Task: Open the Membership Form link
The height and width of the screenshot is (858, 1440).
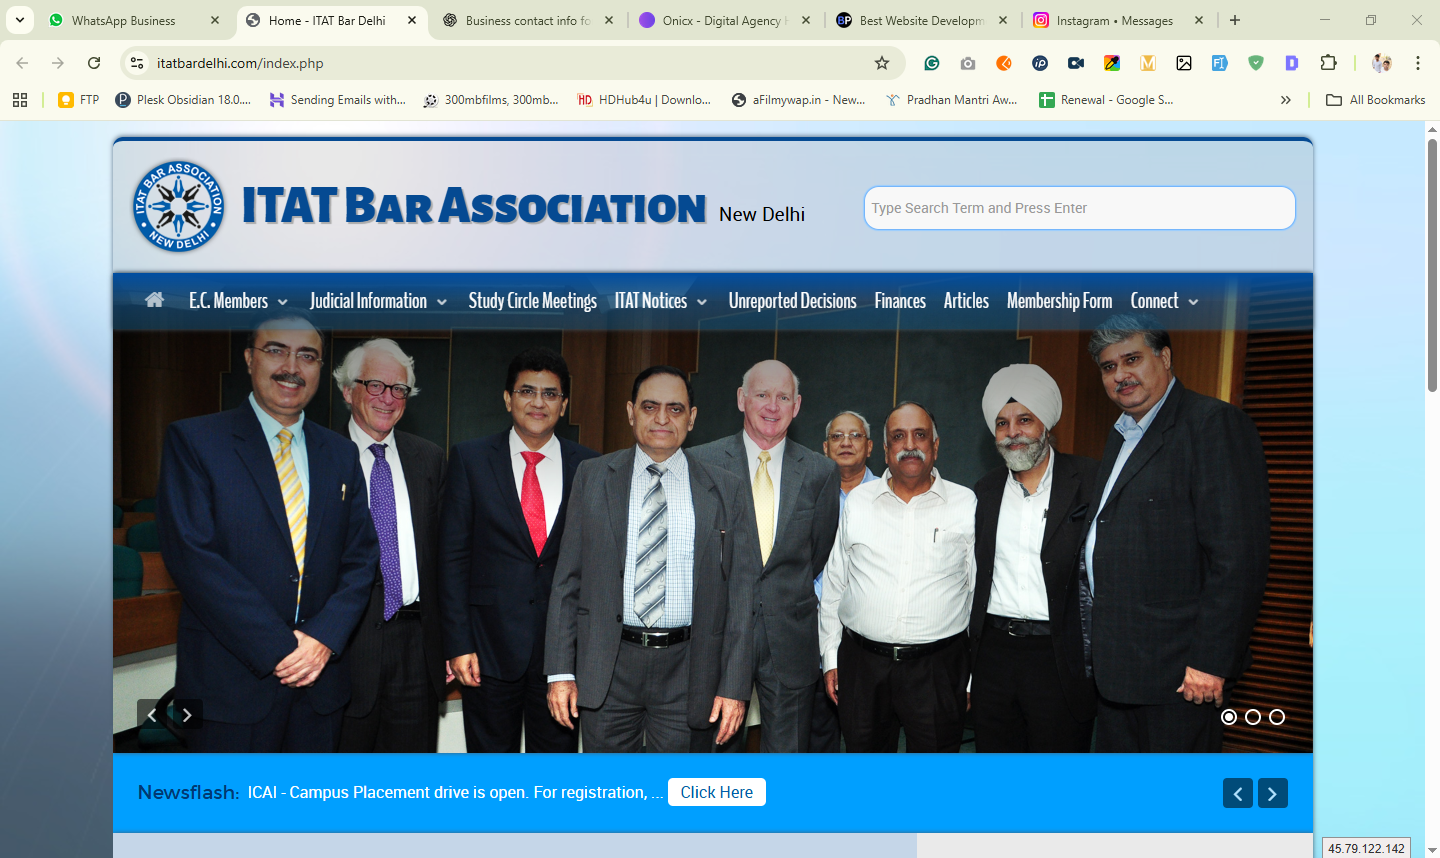Action: [x=1059, y=301]
